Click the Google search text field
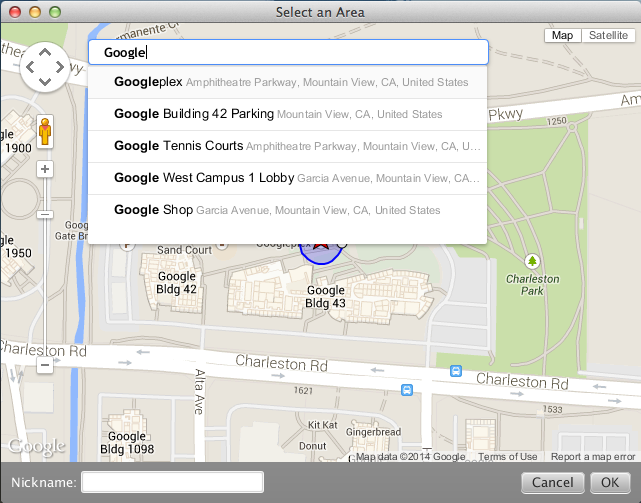The width and height of the screenshot is (641, 503). click(x=288, y=52)
